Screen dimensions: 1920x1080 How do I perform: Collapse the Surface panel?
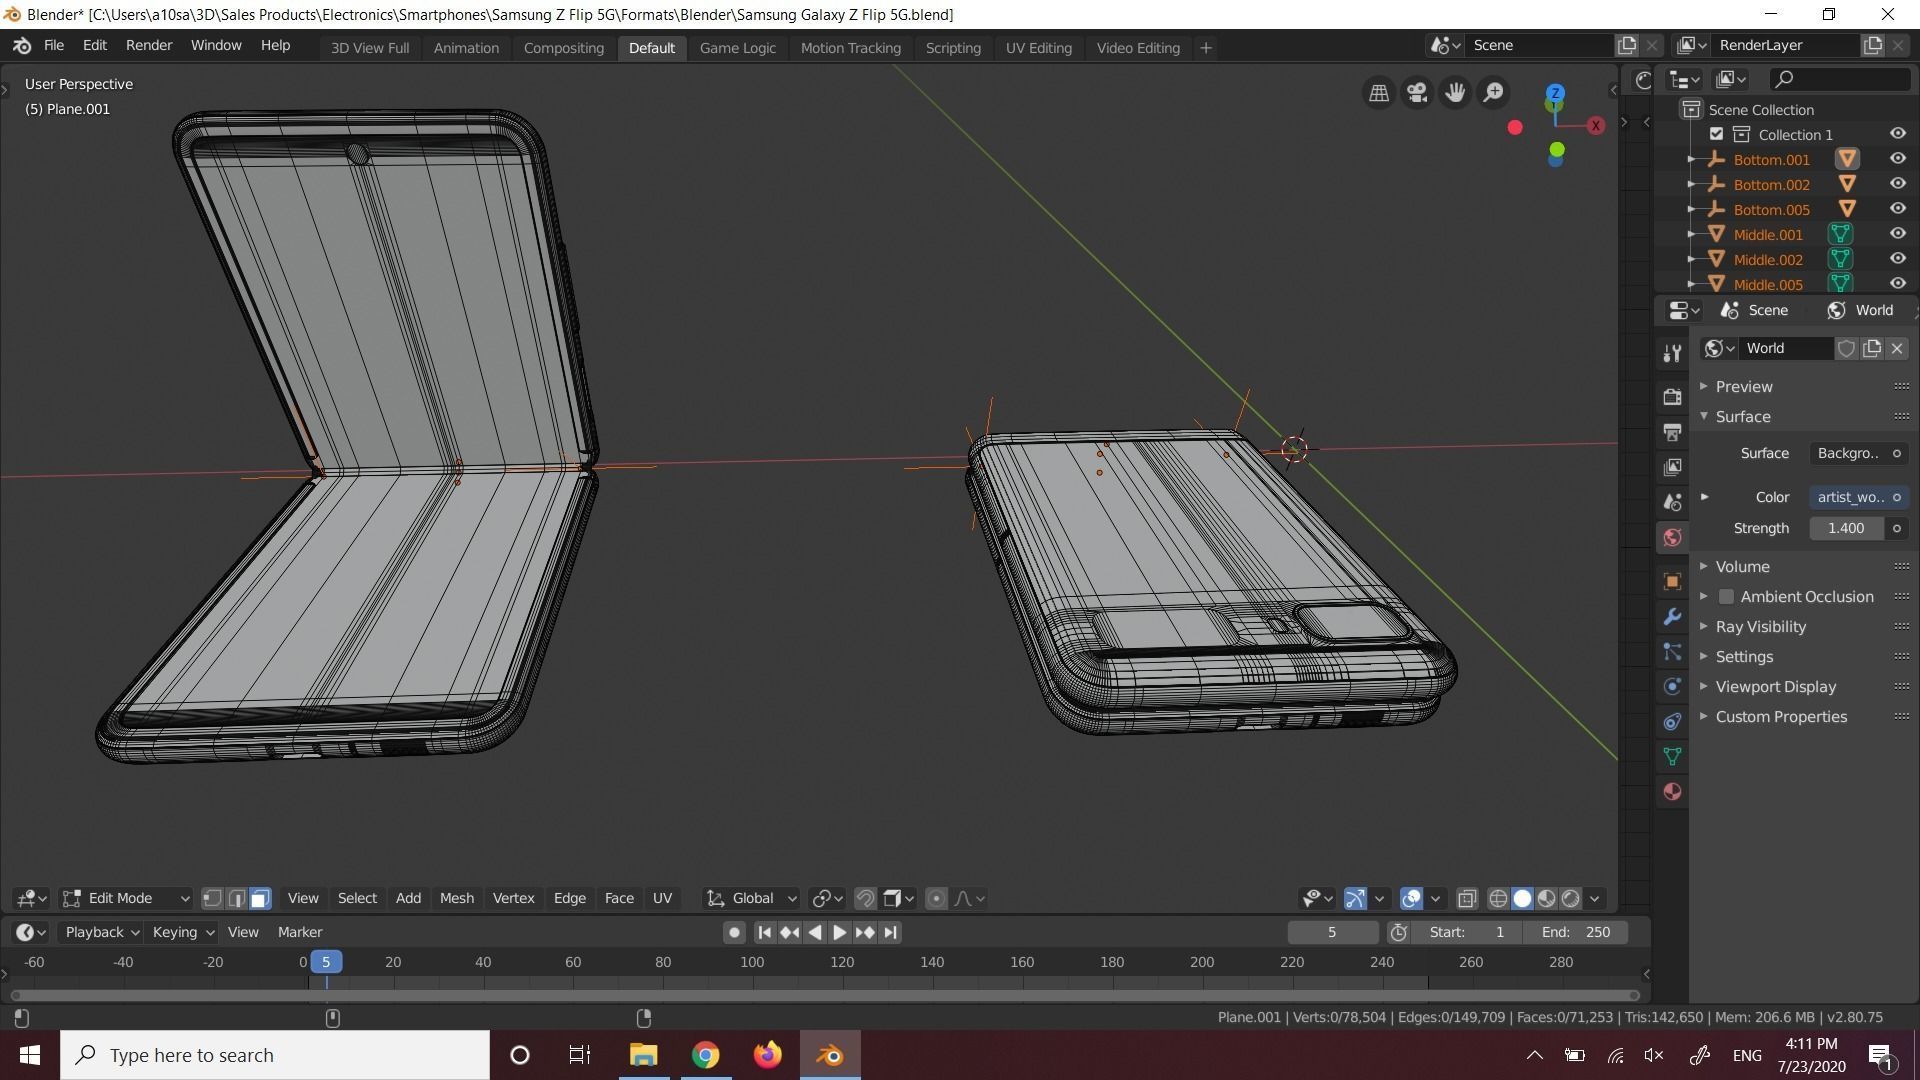pyautogui.click(x=1742, y=417)
